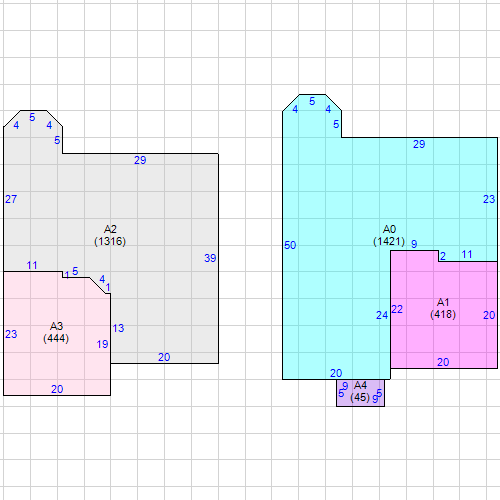Click the 20 dimension at A1's bottom edge
The height and width of the screenshot is (500, 500).
(x=443, y=362)
